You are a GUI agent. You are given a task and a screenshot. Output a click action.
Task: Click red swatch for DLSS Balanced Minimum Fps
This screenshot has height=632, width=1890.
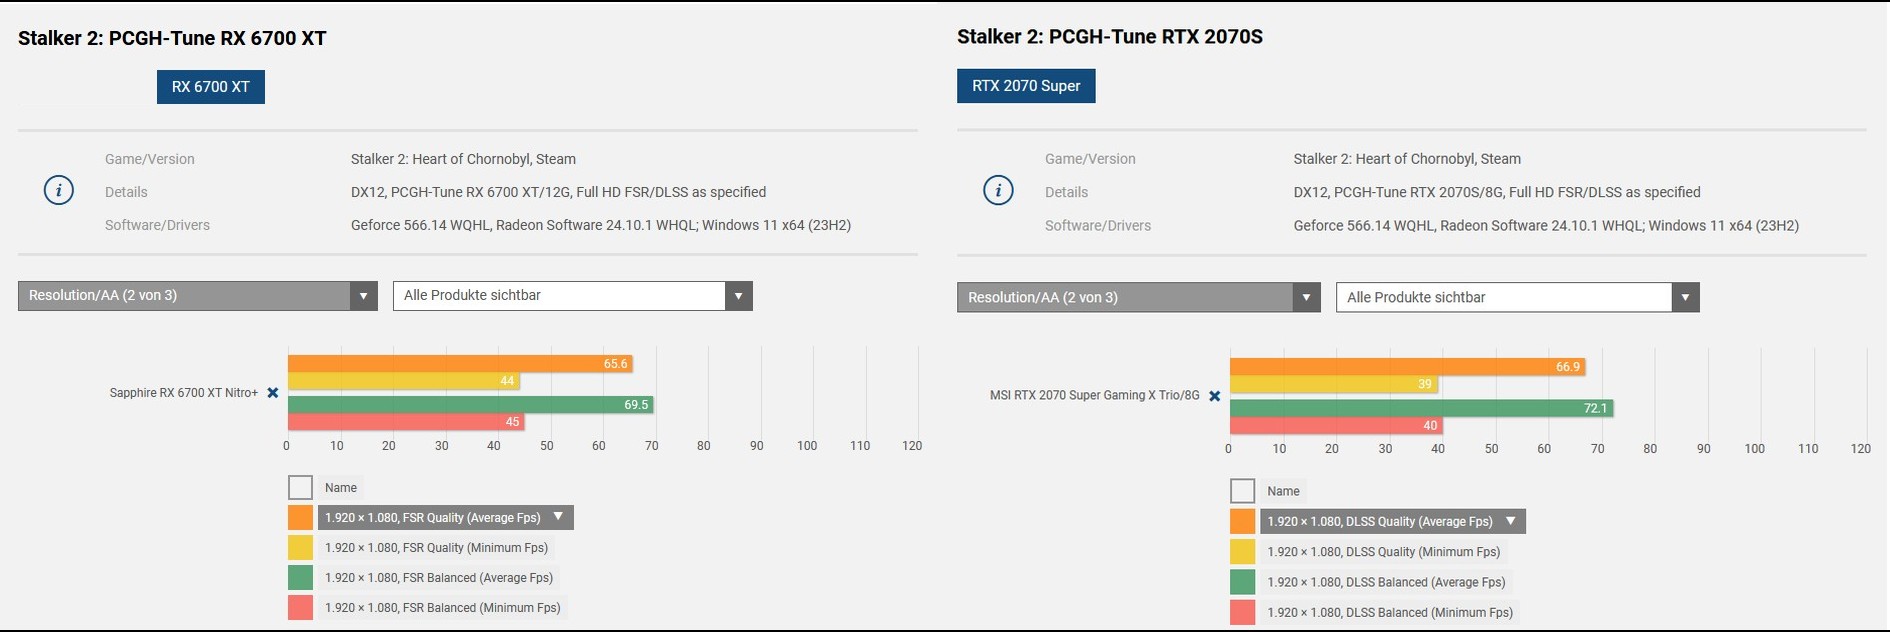click(x=1242, y=612)
